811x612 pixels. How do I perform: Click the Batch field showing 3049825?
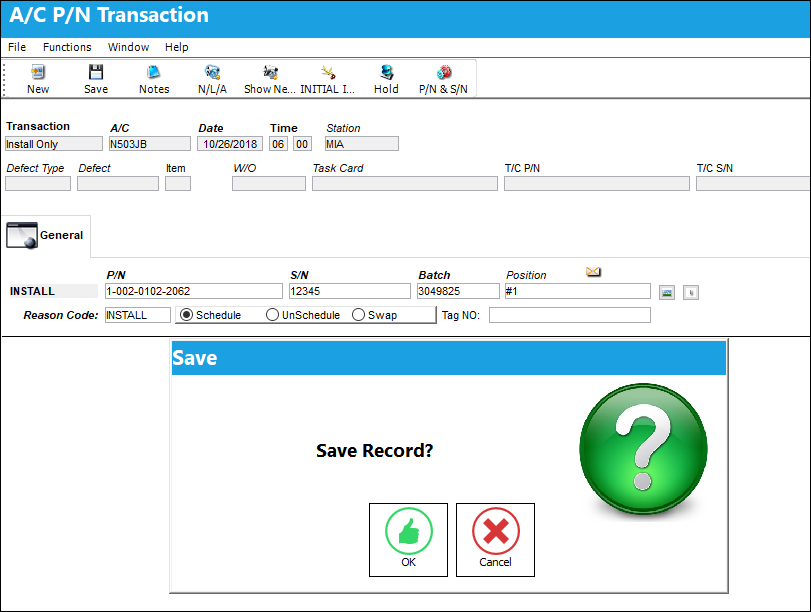pyautogui.click(x=458, y=291)
